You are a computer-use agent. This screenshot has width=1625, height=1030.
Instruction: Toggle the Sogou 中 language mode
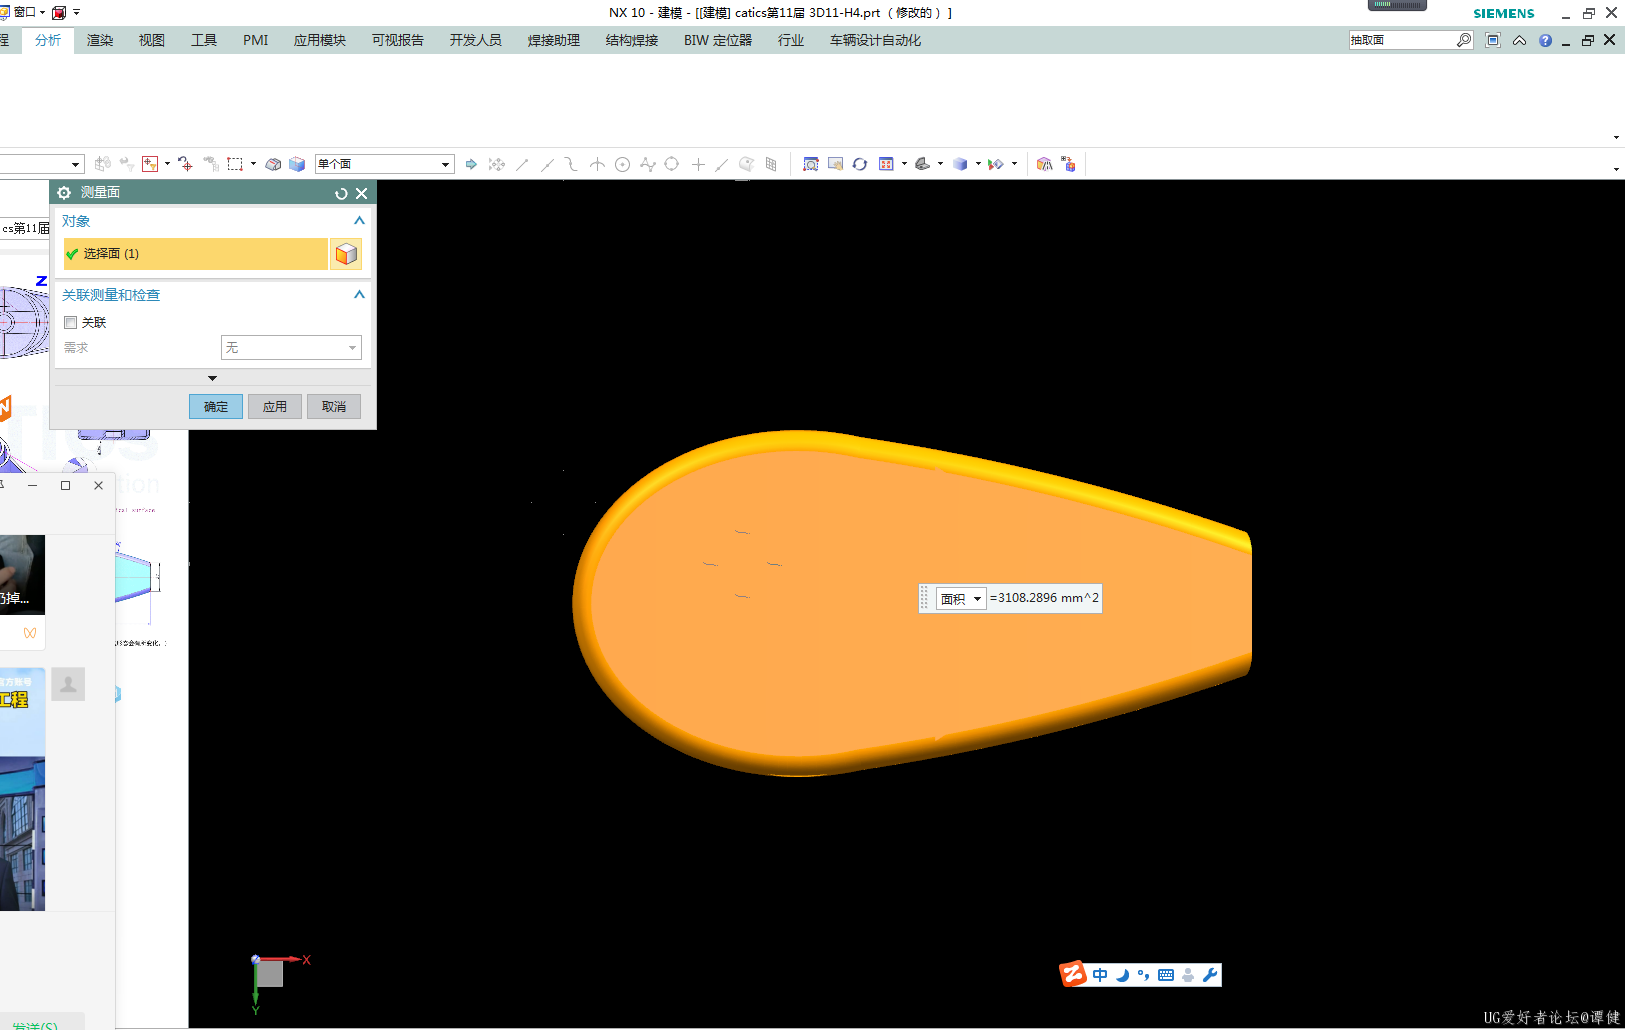pyautogui.click(x=1100, y=975)
